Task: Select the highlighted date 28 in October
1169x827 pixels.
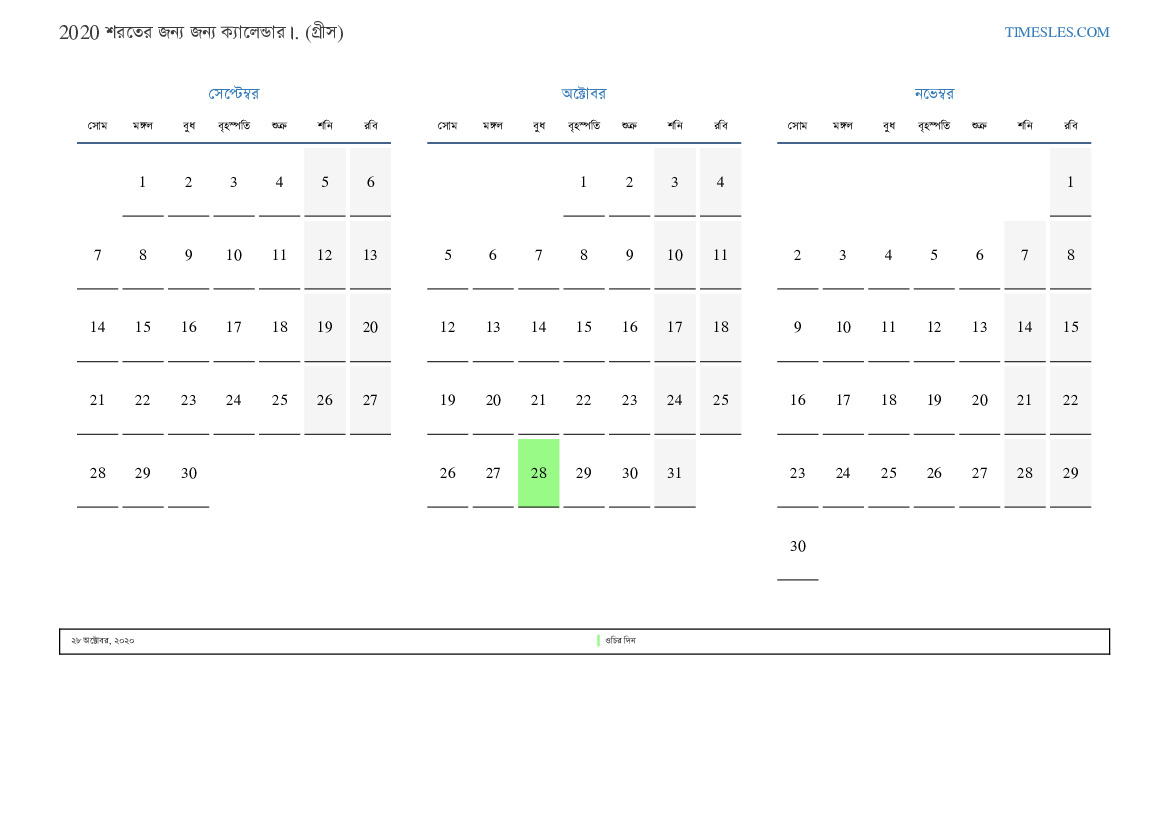Action: tap(538, 473)
